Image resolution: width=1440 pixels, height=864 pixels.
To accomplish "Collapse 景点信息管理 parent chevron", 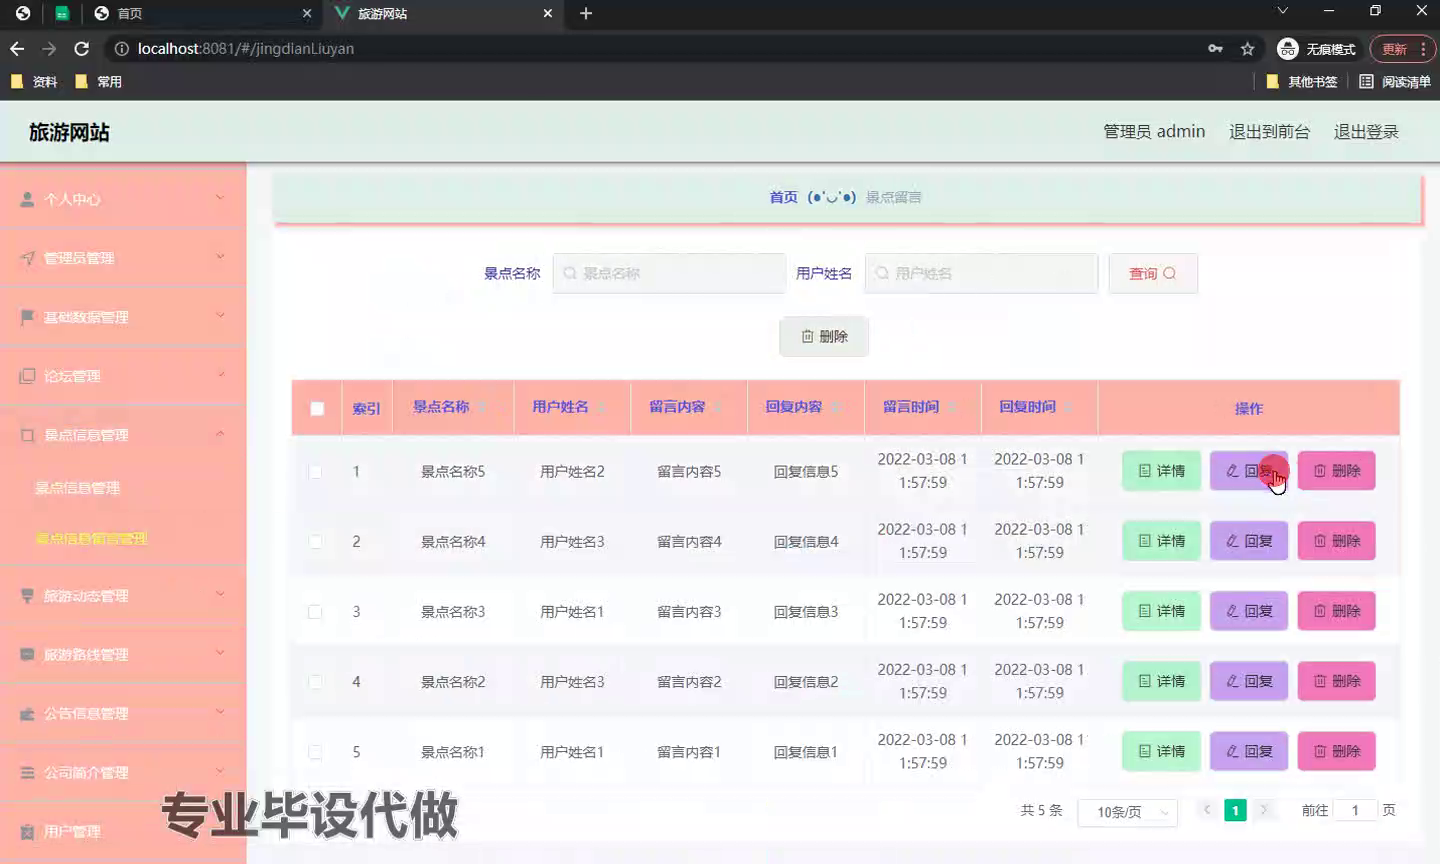I will [220, 434].
